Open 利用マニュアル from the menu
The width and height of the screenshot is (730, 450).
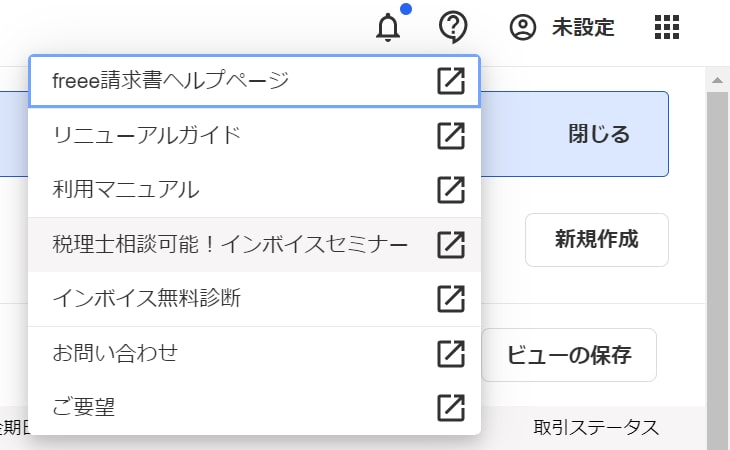(126, 189)
